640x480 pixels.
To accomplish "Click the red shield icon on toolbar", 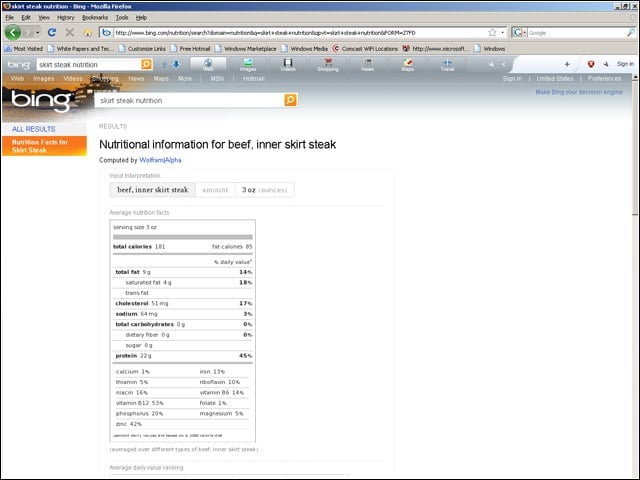I will point(591,64).
